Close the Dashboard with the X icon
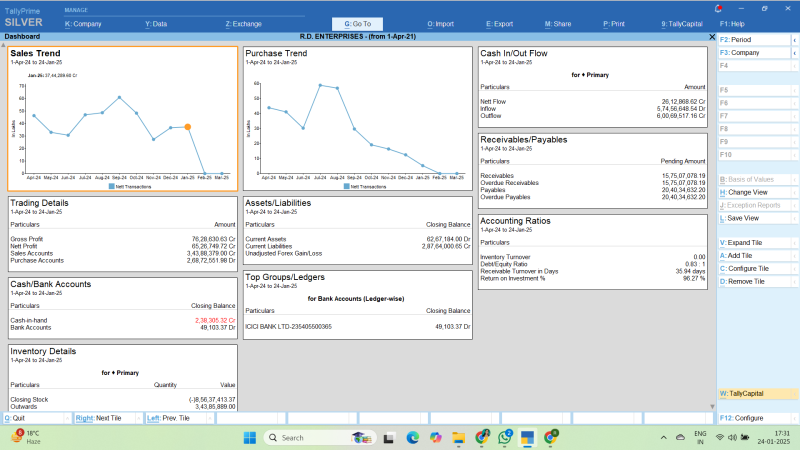800x450 pixels. [711, 36]
